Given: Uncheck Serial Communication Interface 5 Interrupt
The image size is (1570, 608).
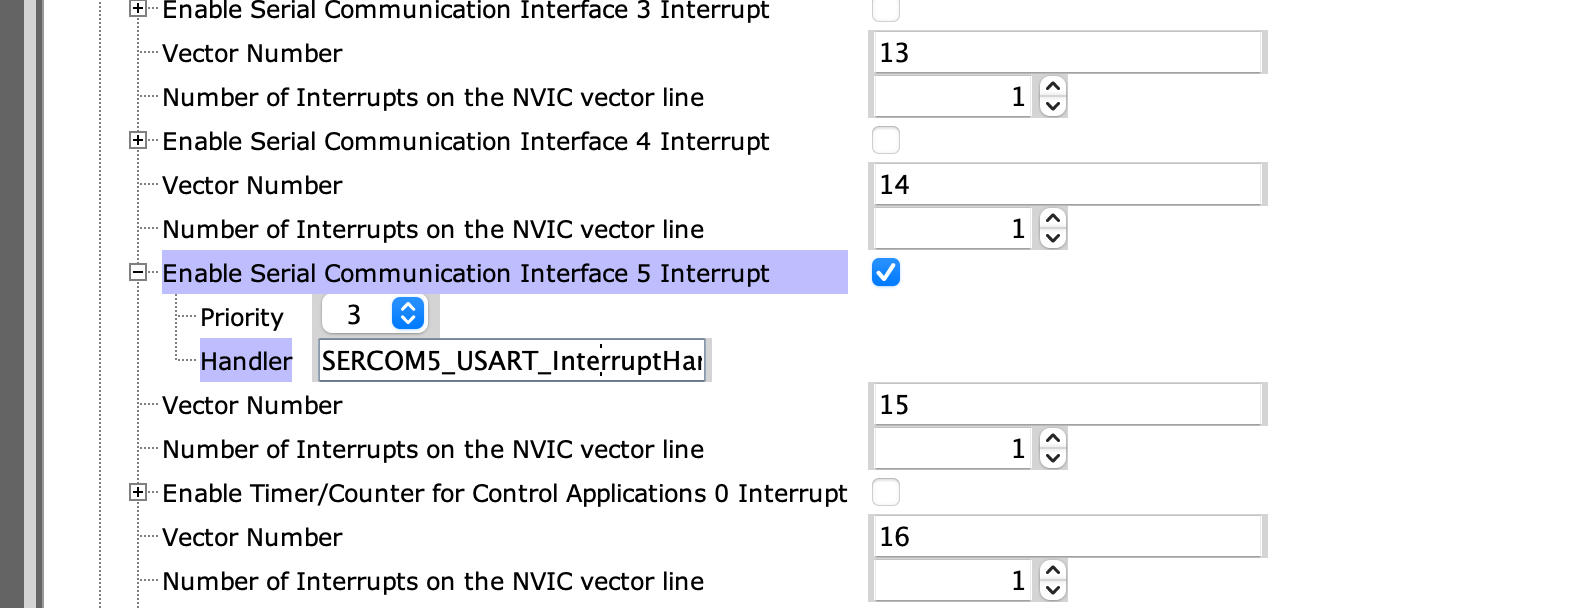Looking at the screenshot, I should point(886,273).
